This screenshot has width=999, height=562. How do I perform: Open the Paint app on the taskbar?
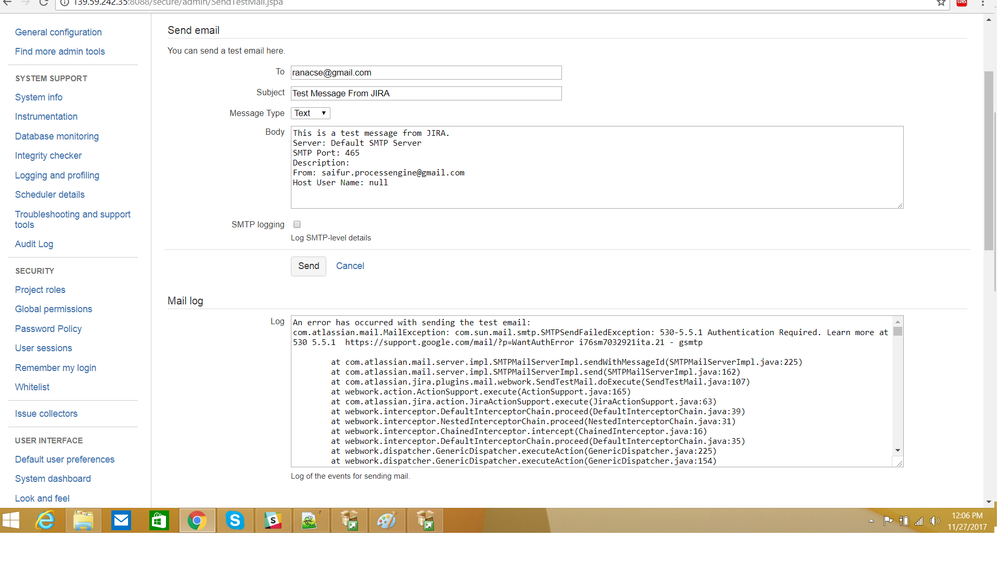coord(387,521)
